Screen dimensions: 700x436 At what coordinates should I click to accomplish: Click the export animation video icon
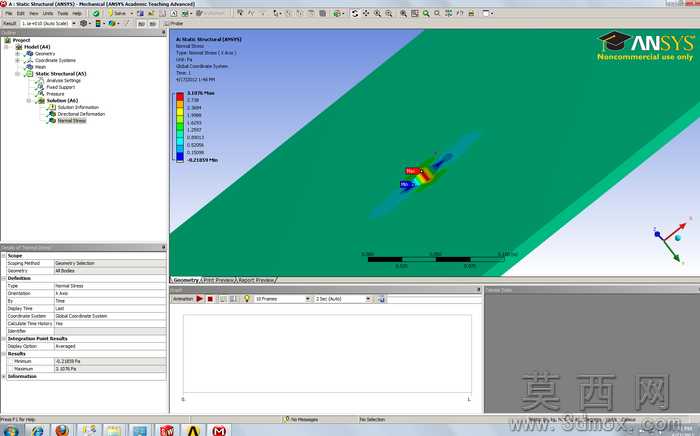point(380,299)
